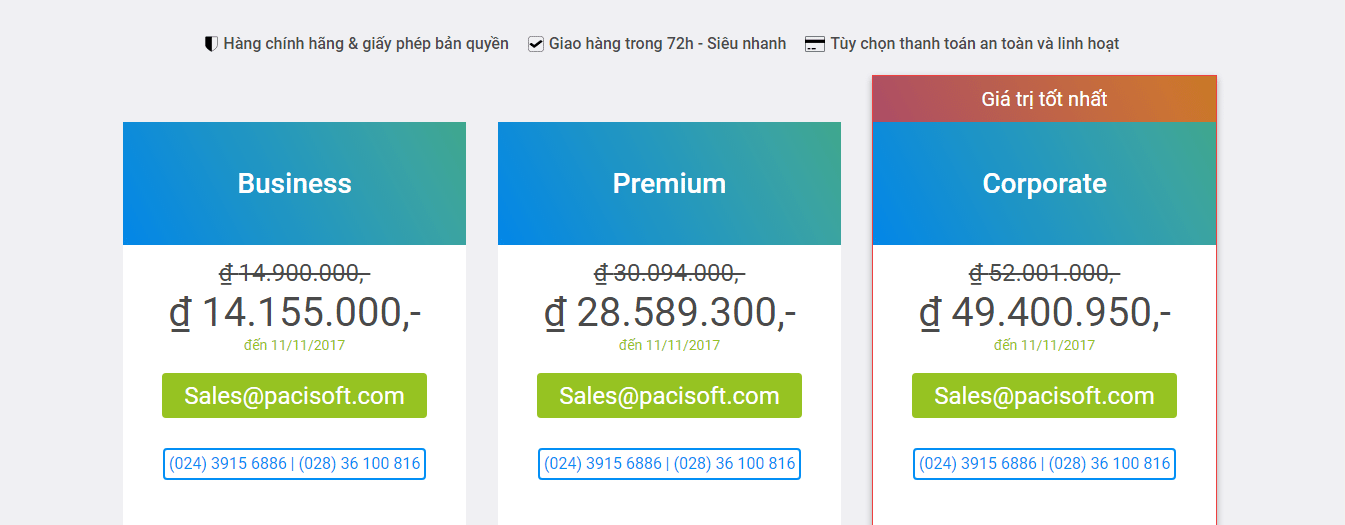The image size is (1345, 525).
Task: Click the Premium price ₫ 28.589.300
Action: coord(670,313)
